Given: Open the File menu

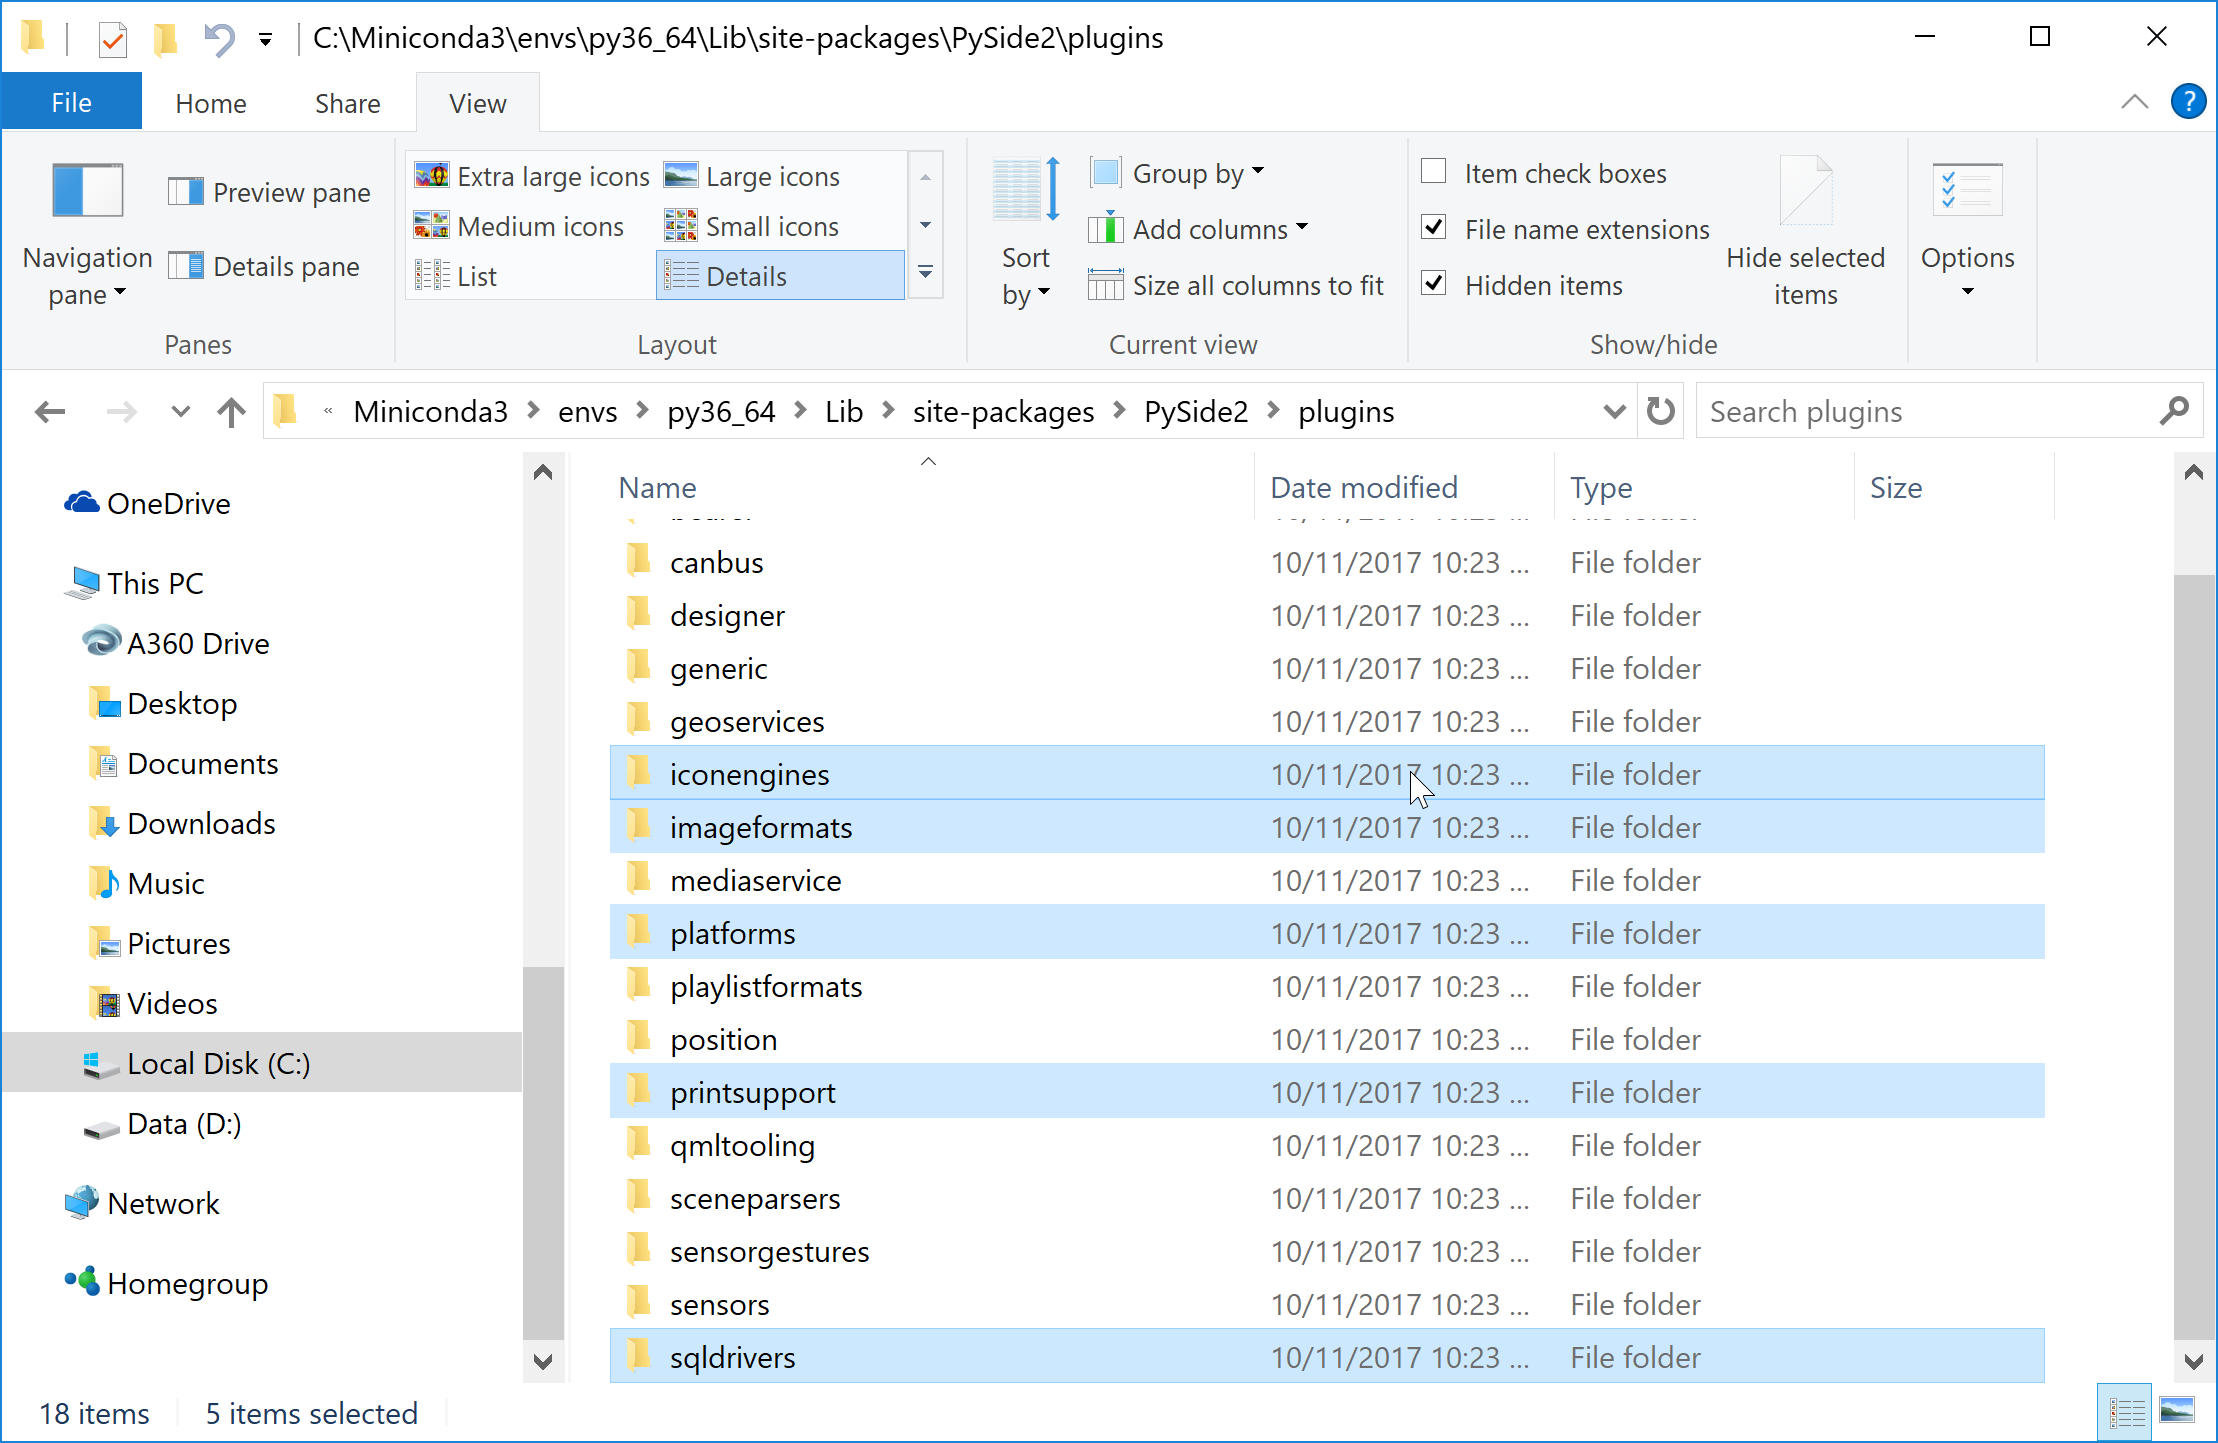Looking at the screenshot, I should tap(71, 103).
